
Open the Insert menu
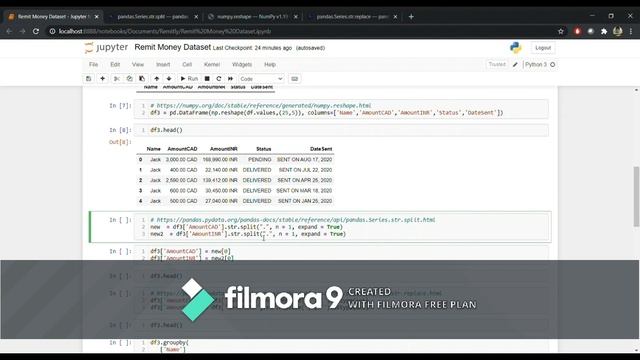point(163,64)
